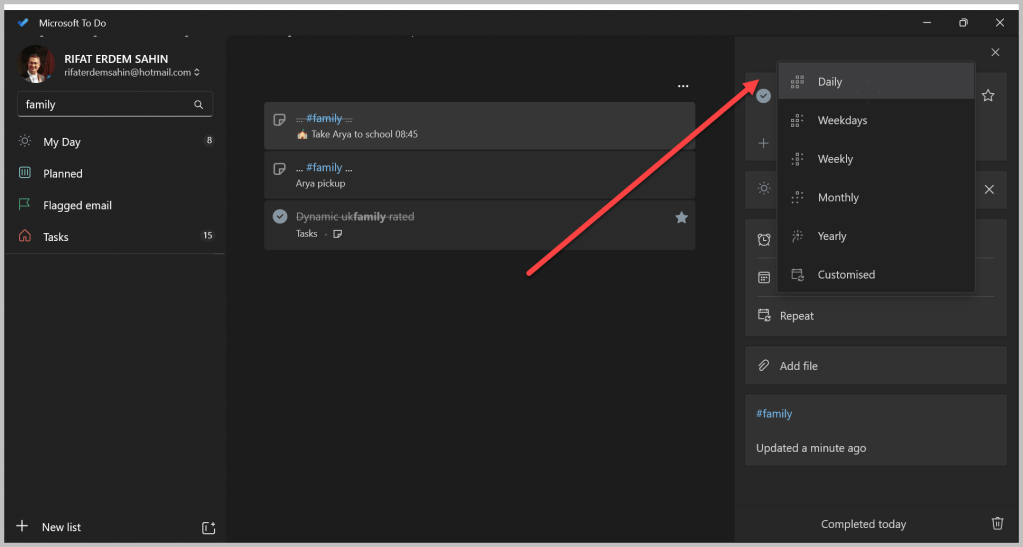This screenshot has width=1023, height=547.
Task: Choose Weekly from the repeat menu
Action: point(876,159)
